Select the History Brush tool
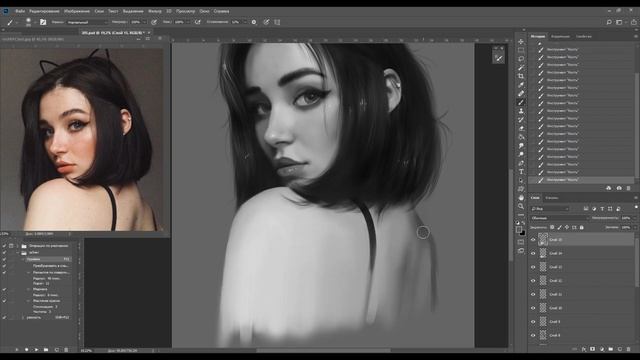This screenshot has height=360, width=640. (521, 120)
